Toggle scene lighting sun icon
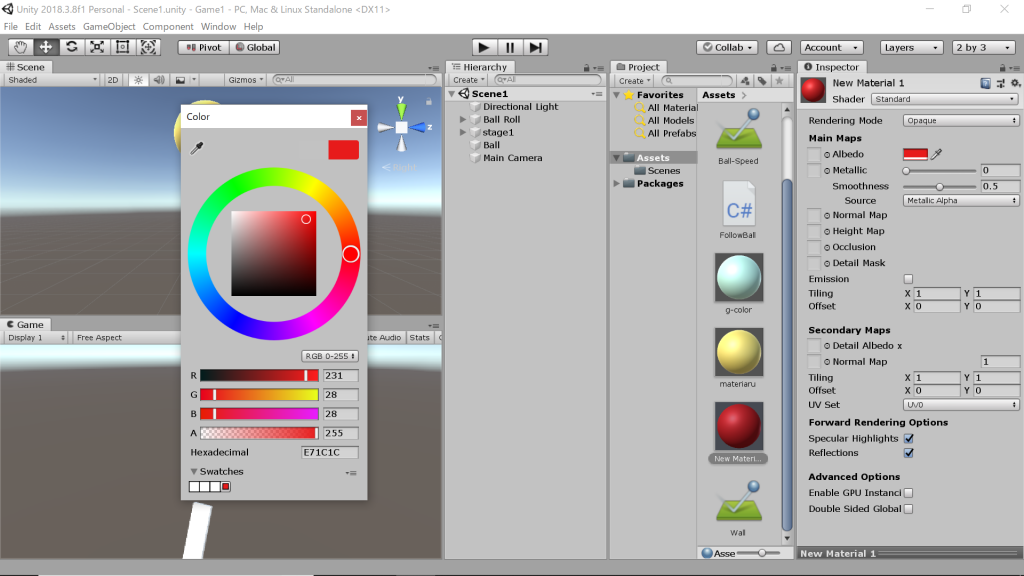Viewport: 1024px width, 576px height. pos(138,80)
